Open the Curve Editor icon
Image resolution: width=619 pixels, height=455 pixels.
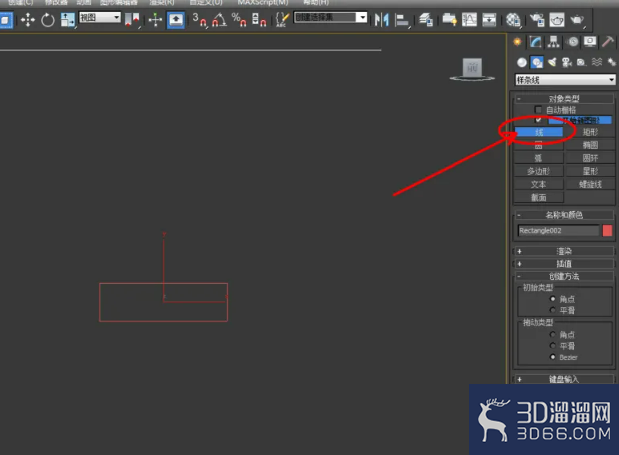469,20
